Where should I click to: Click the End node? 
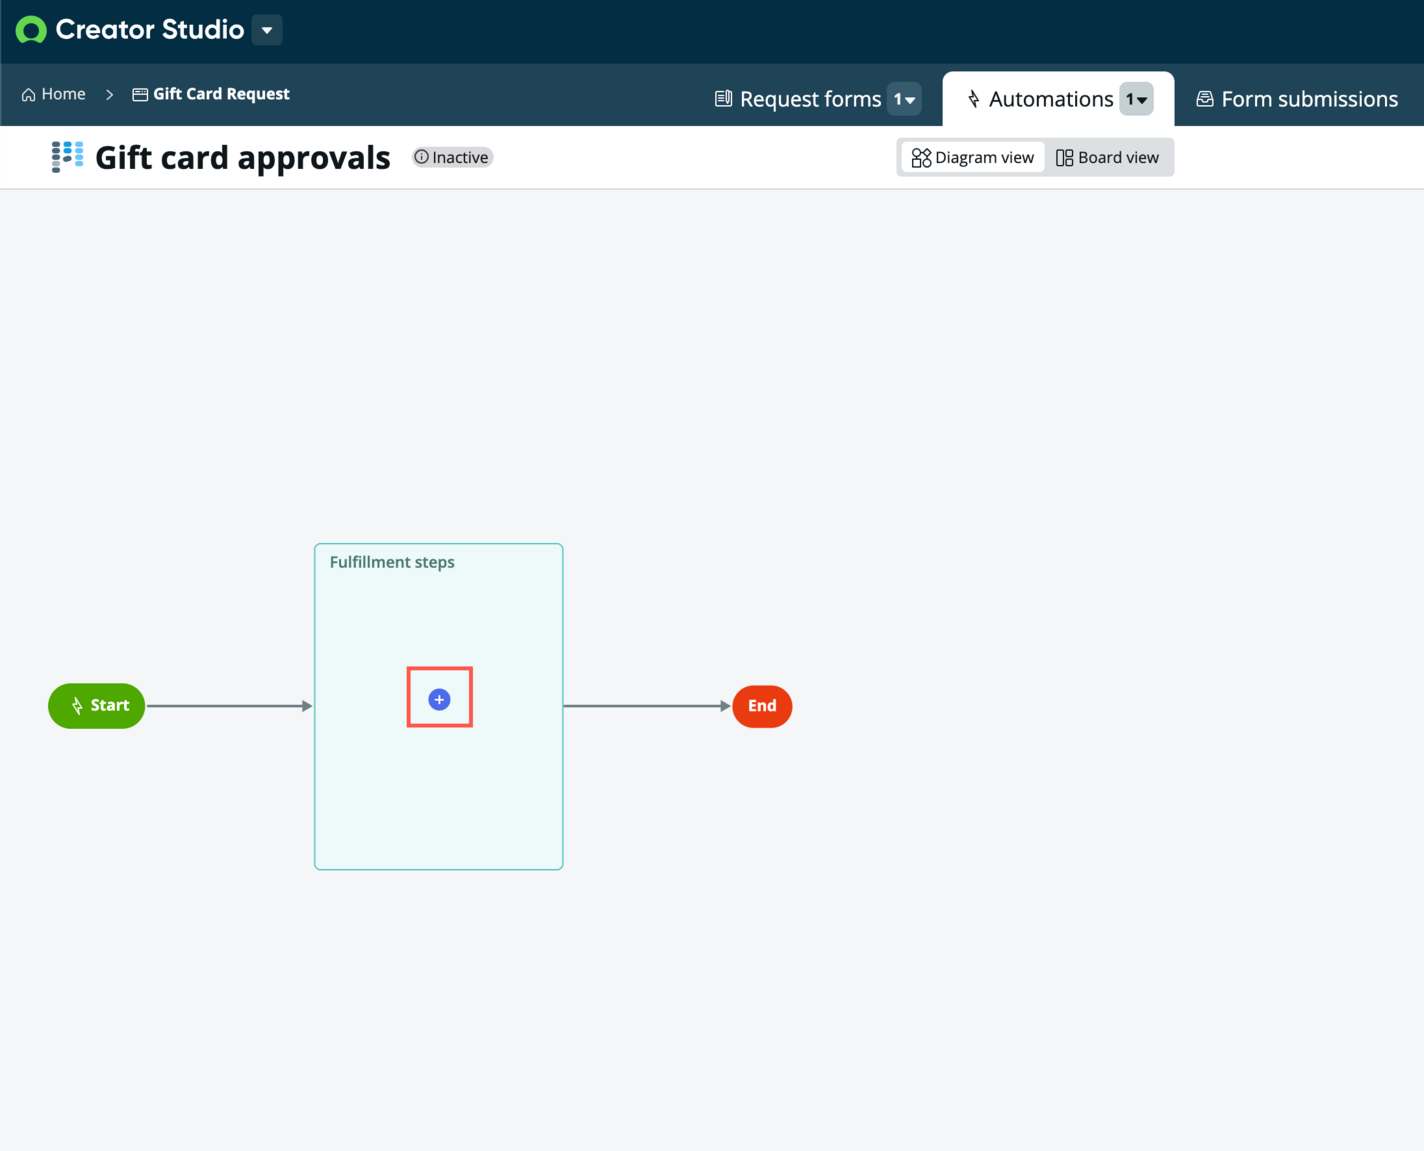[762, 706]
